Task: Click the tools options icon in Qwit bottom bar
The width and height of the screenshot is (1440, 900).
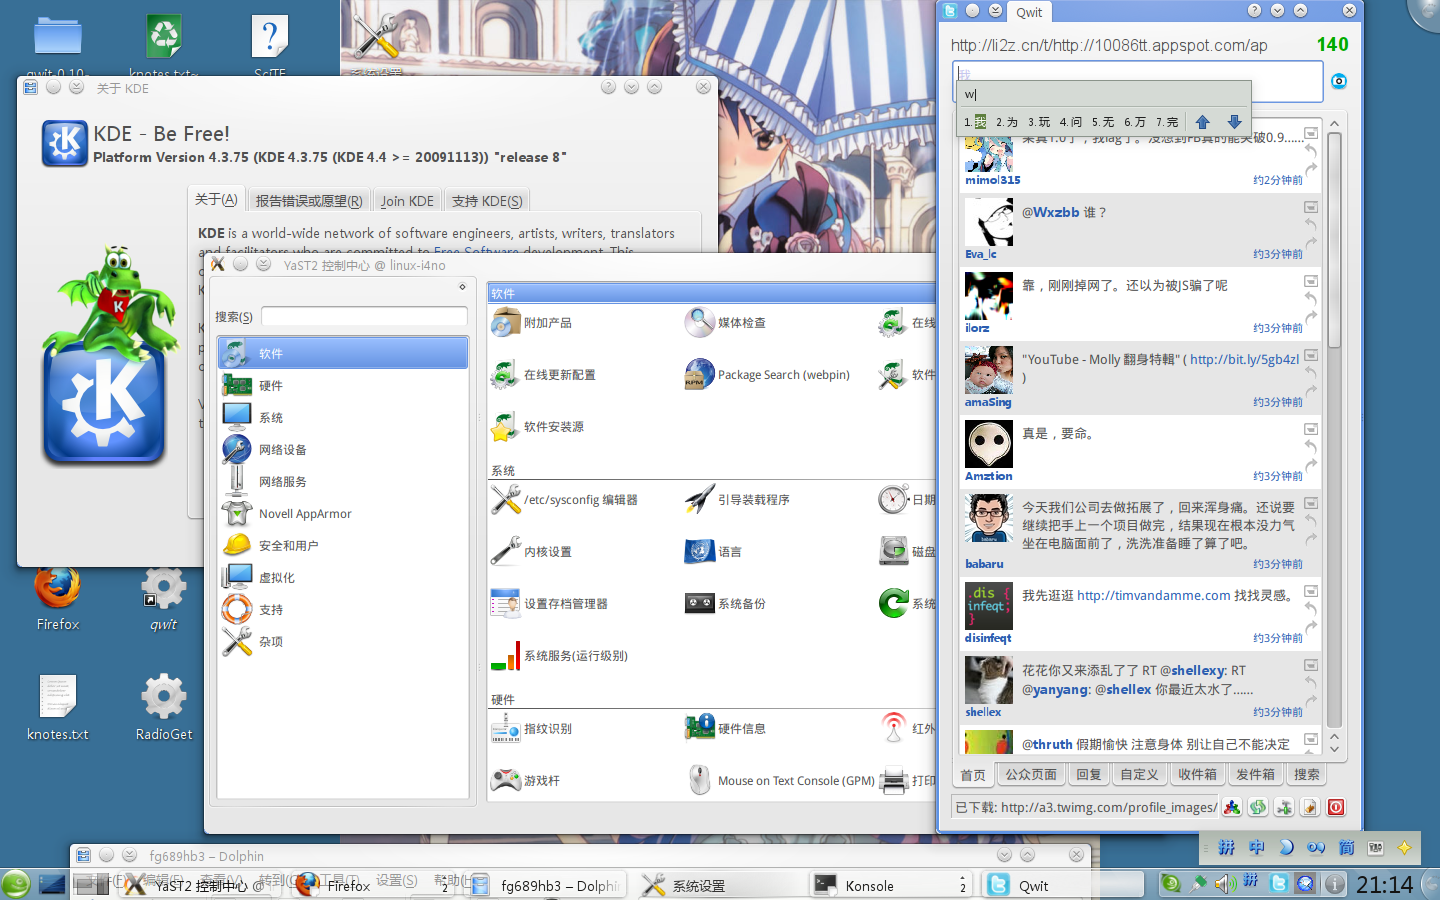Action: 1284,807
